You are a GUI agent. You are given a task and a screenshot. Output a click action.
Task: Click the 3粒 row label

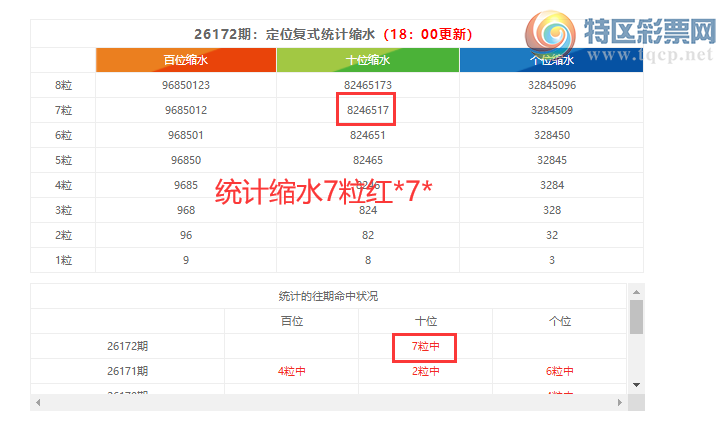(63, 210)
